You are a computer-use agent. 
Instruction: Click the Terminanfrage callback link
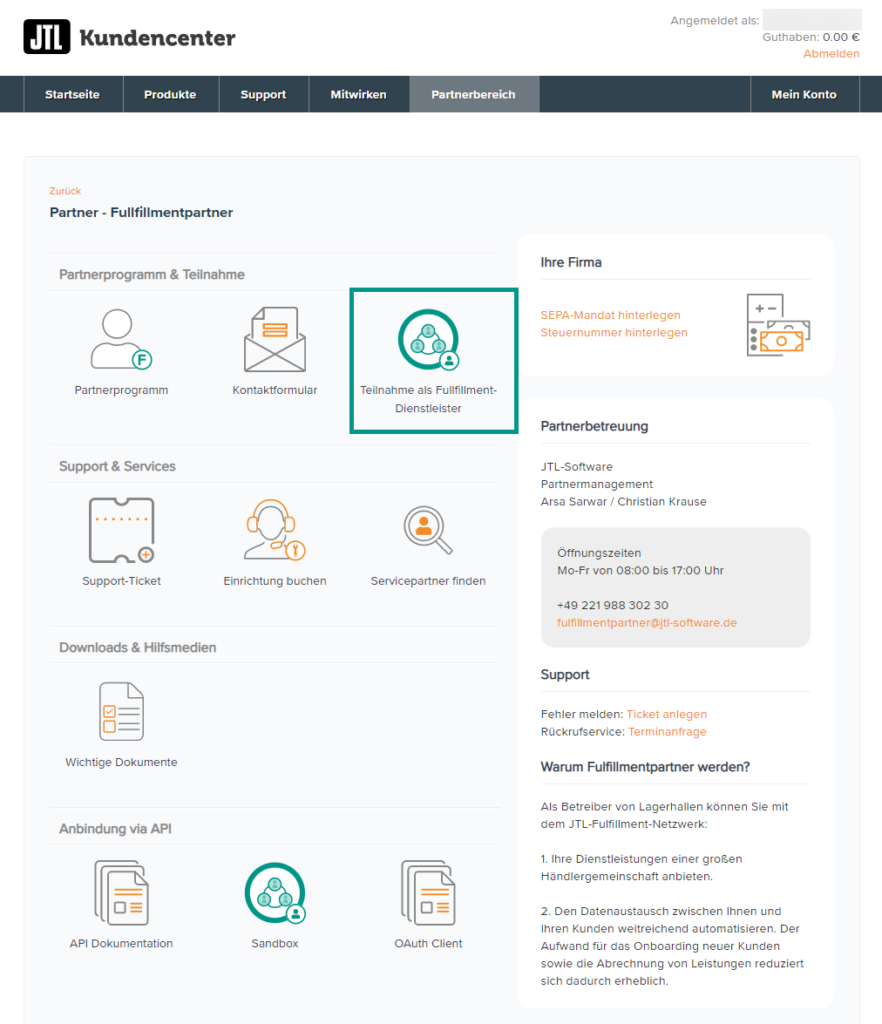667,732
